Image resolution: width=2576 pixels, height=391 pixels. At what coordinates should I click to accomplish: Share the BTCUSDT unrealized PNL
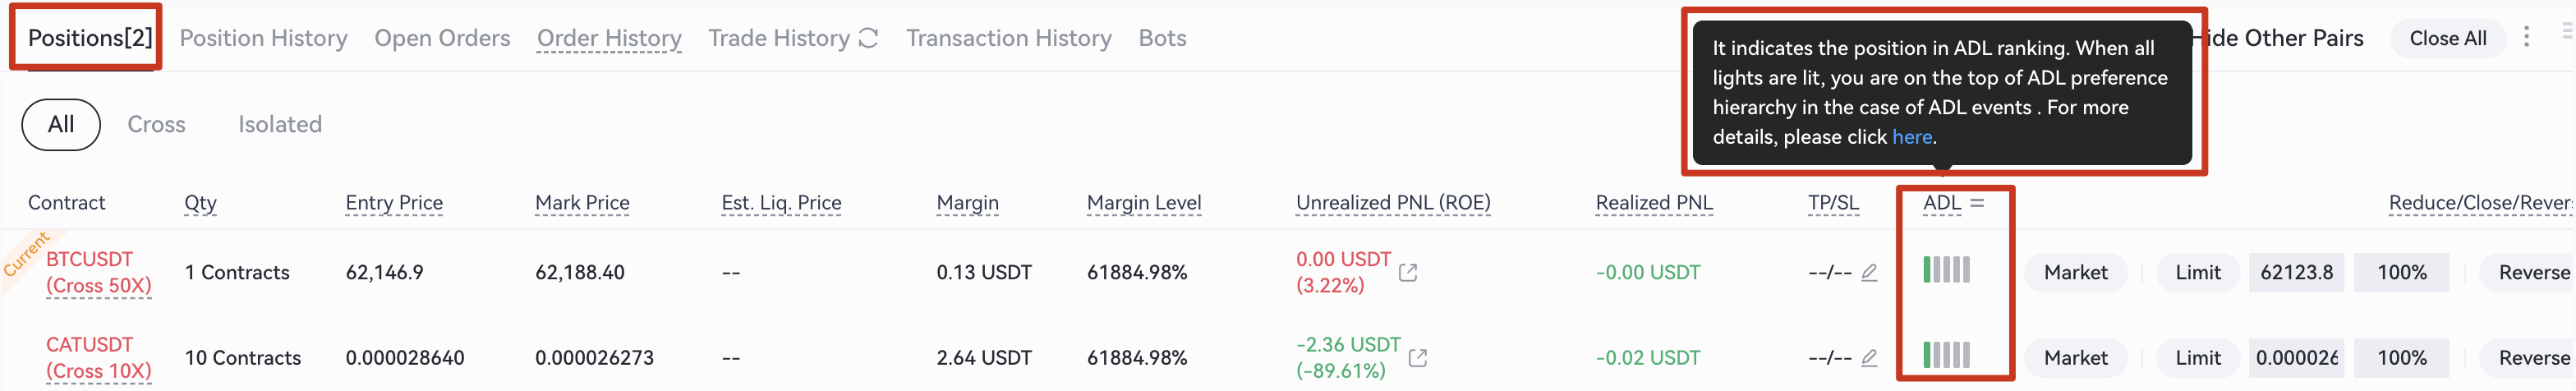tap(1408, 272)
